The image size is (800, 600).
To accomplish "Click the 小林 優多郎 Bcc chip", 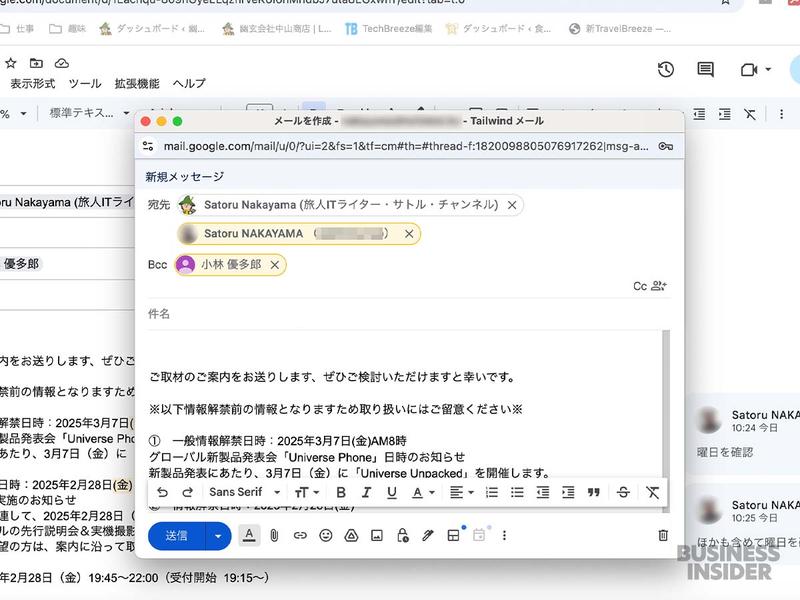I will pos(230,265).
